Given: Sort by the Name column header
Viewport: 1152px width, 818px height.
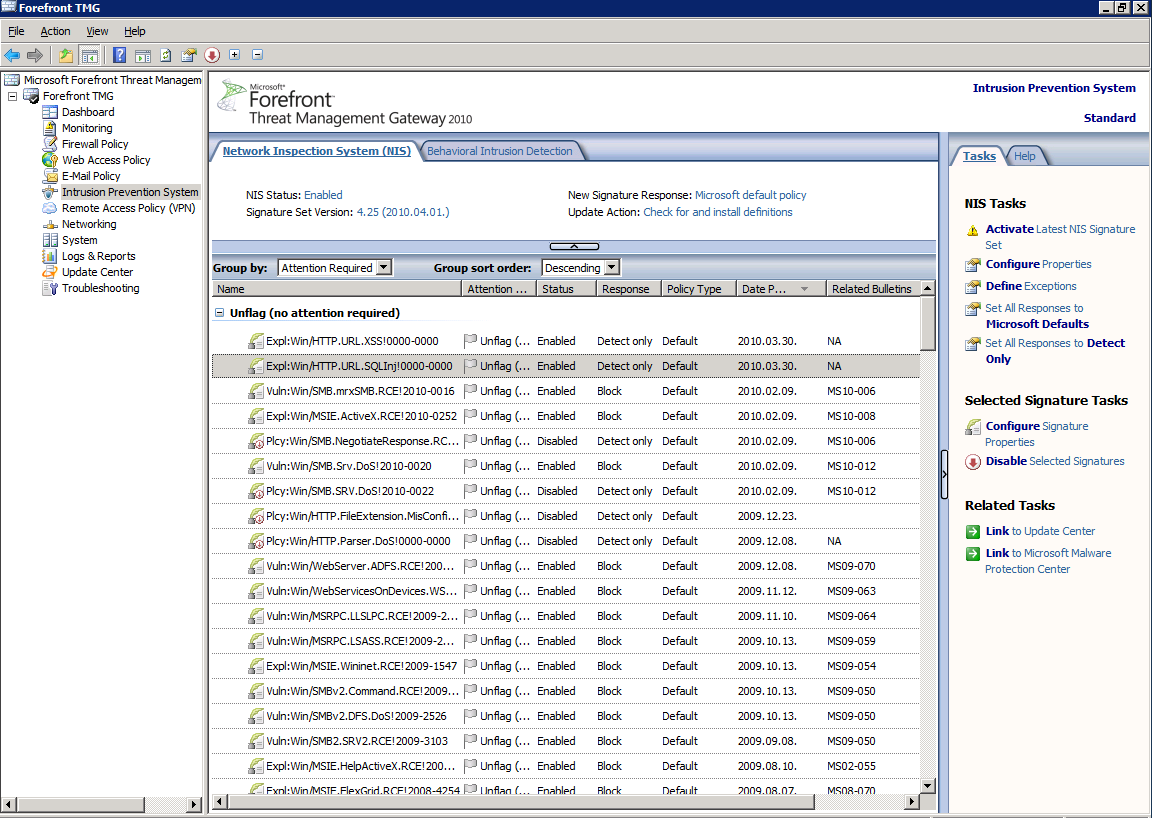Looking at the screenshot, I should click(336, 289).
